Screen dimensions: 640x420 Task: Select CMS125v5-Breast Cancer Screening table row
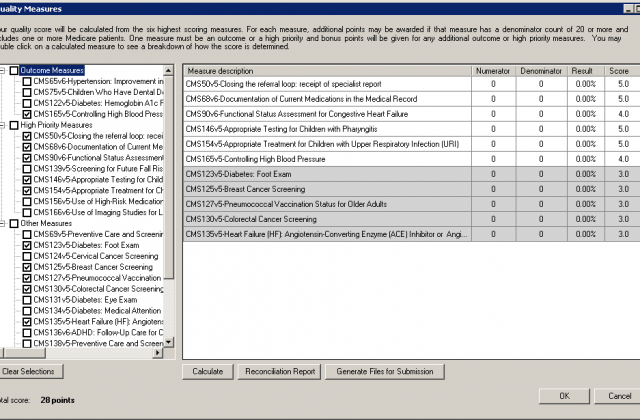coord(411,189)
